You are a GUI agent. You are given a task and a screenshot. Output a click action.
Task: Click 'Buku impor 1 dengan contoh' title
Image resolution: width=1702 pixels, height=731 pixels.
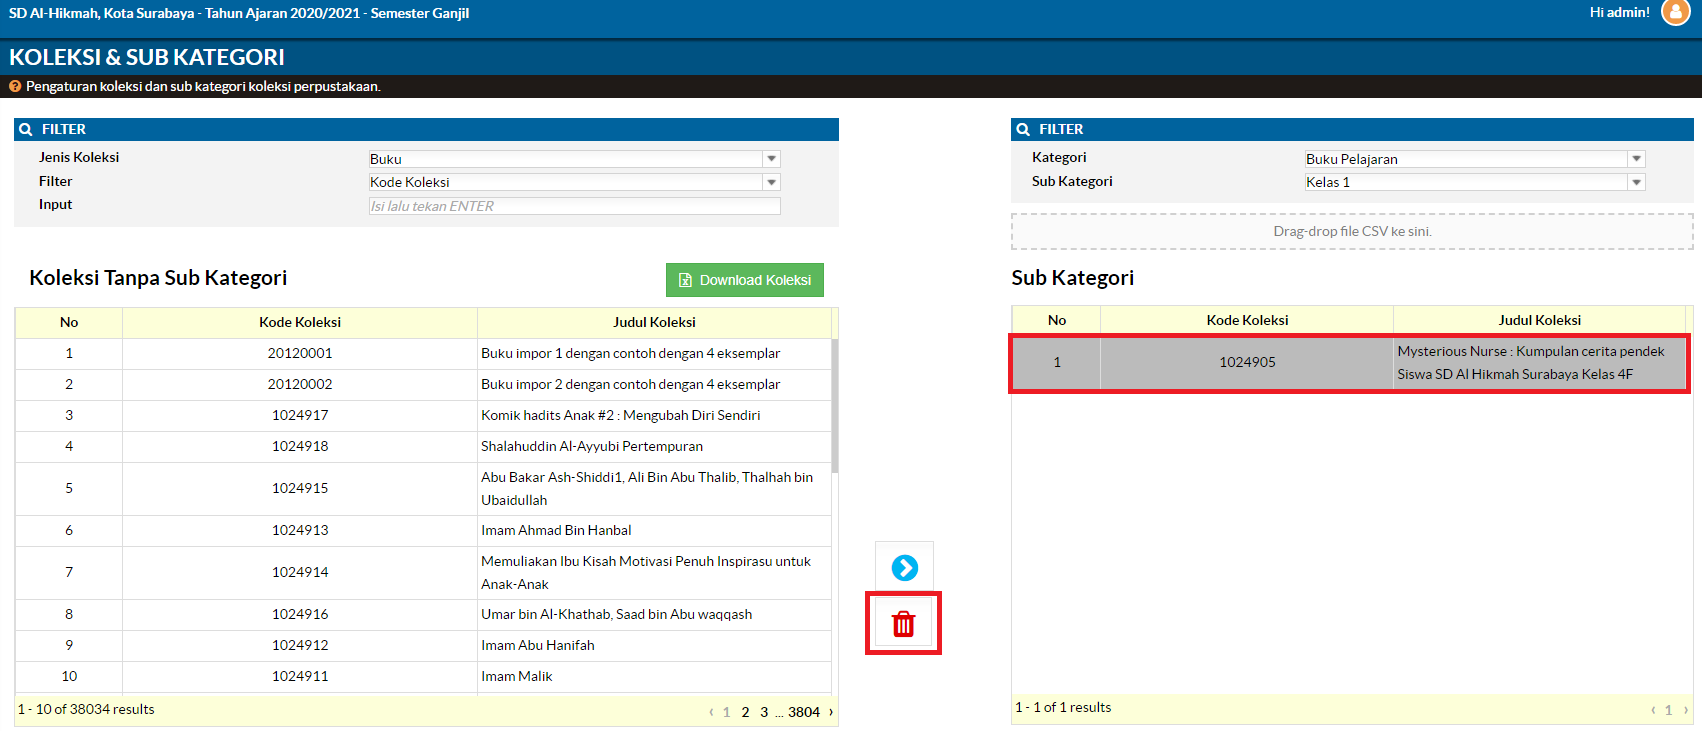point(630,353)
